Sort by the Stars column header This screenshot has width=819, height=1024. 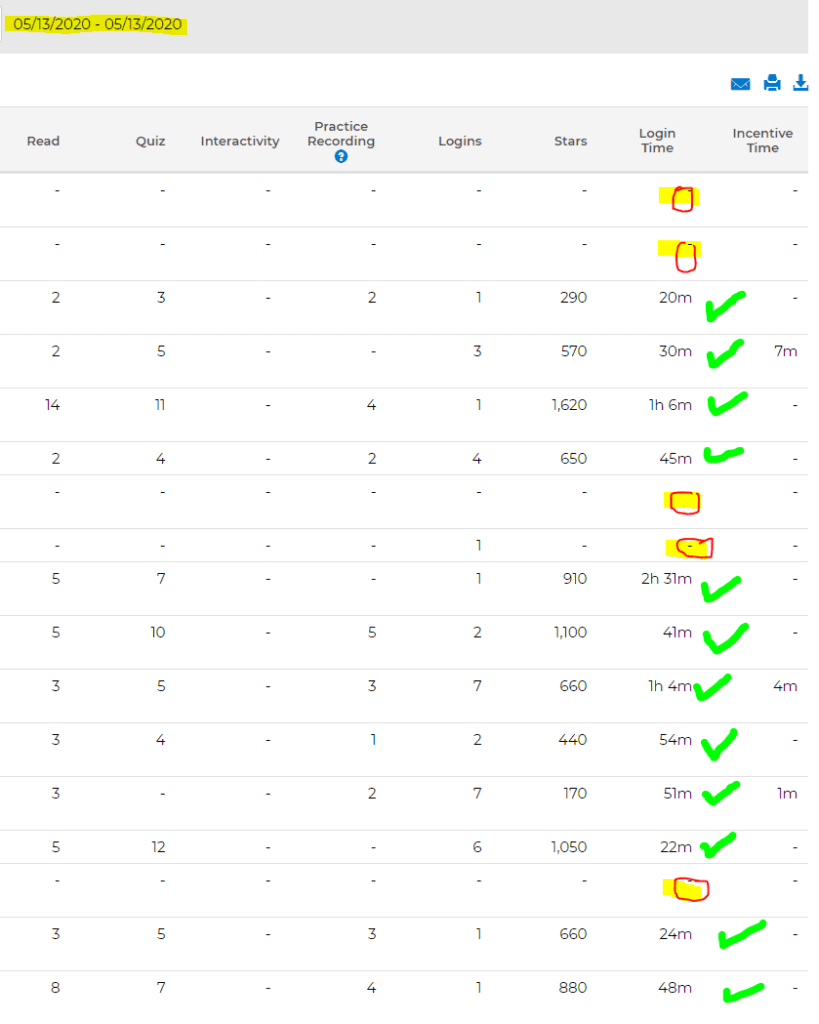click(x=570, y=141)
